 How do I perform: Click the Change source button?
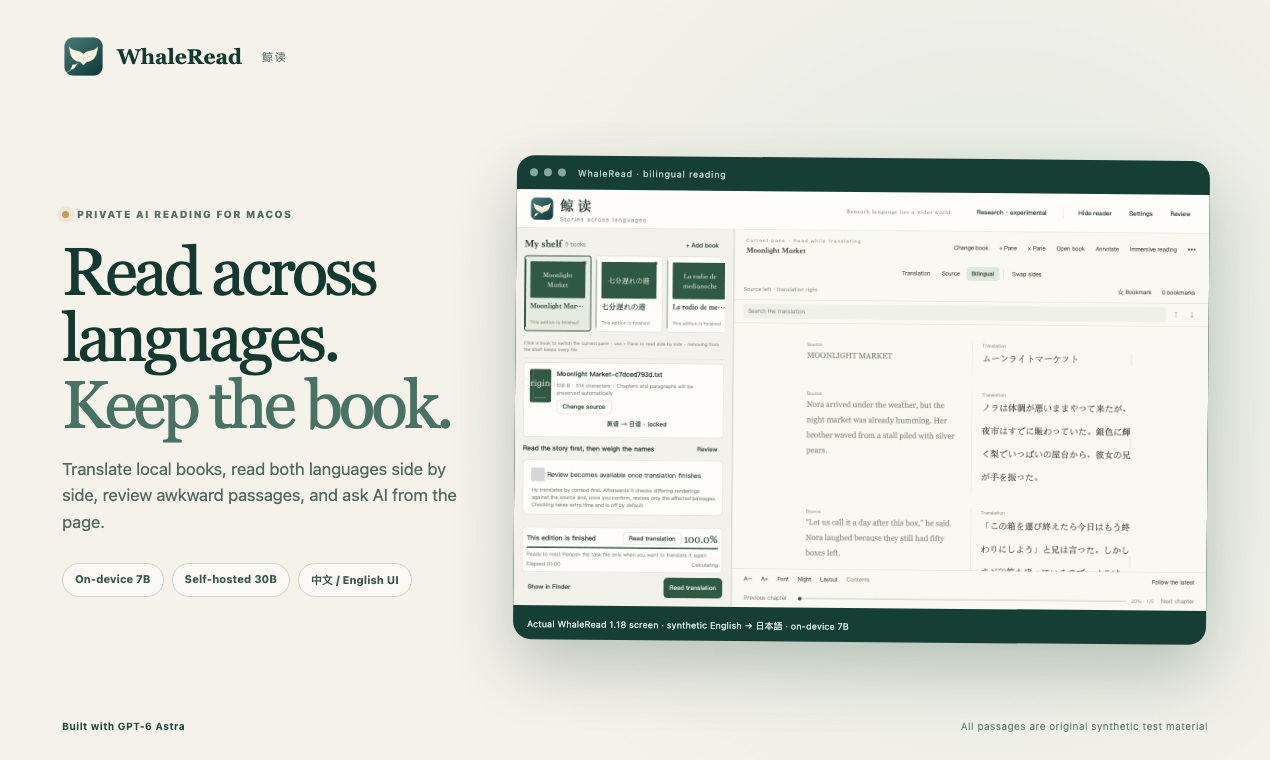[x=584, y=407]
